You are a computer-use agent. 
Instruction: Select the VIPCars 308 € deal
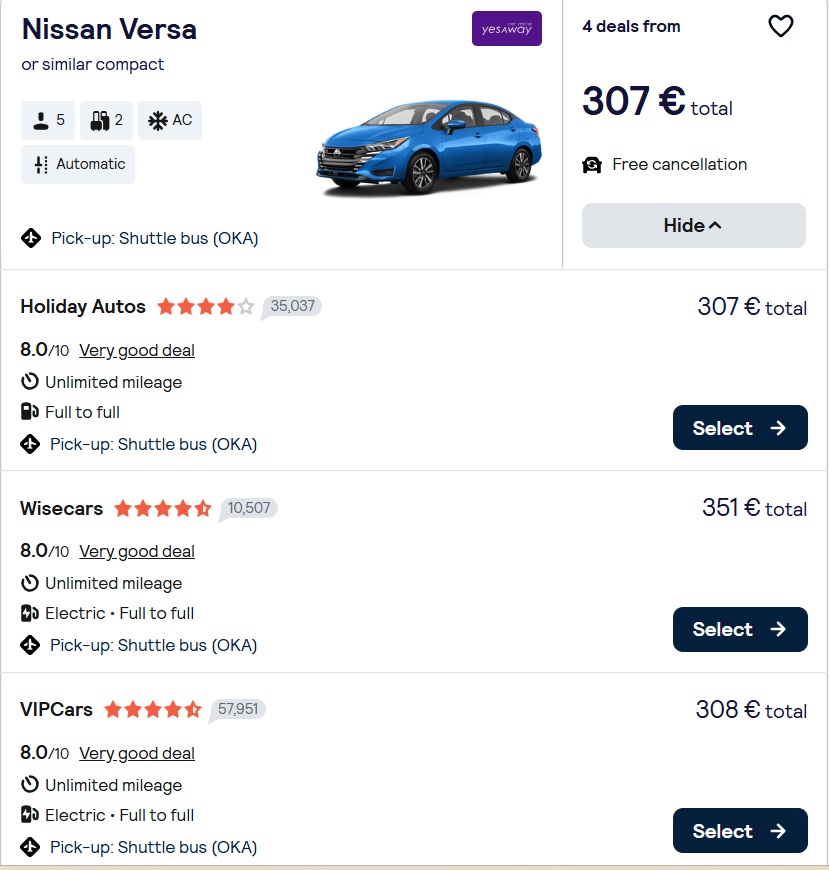pyautogui.click(x=739, y=831)
